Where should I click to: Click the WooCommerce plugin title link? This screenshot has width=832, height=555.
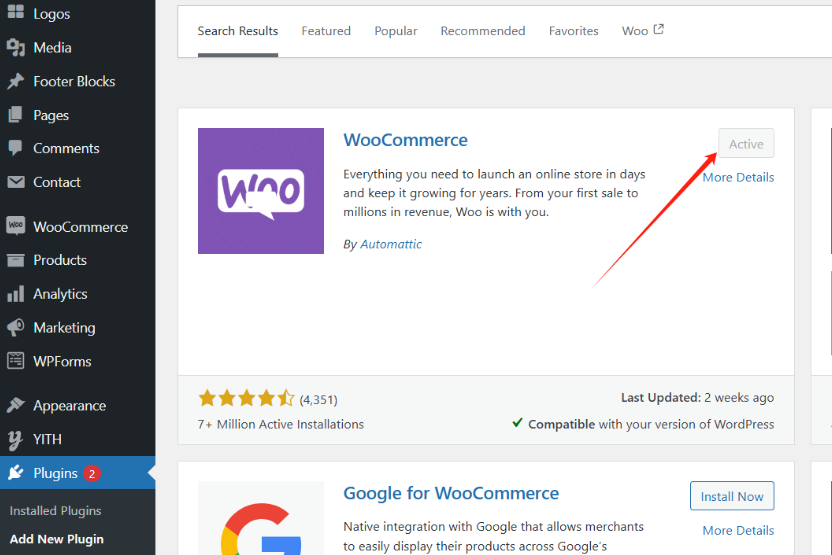pyautogui.click(x=405, y=140)
